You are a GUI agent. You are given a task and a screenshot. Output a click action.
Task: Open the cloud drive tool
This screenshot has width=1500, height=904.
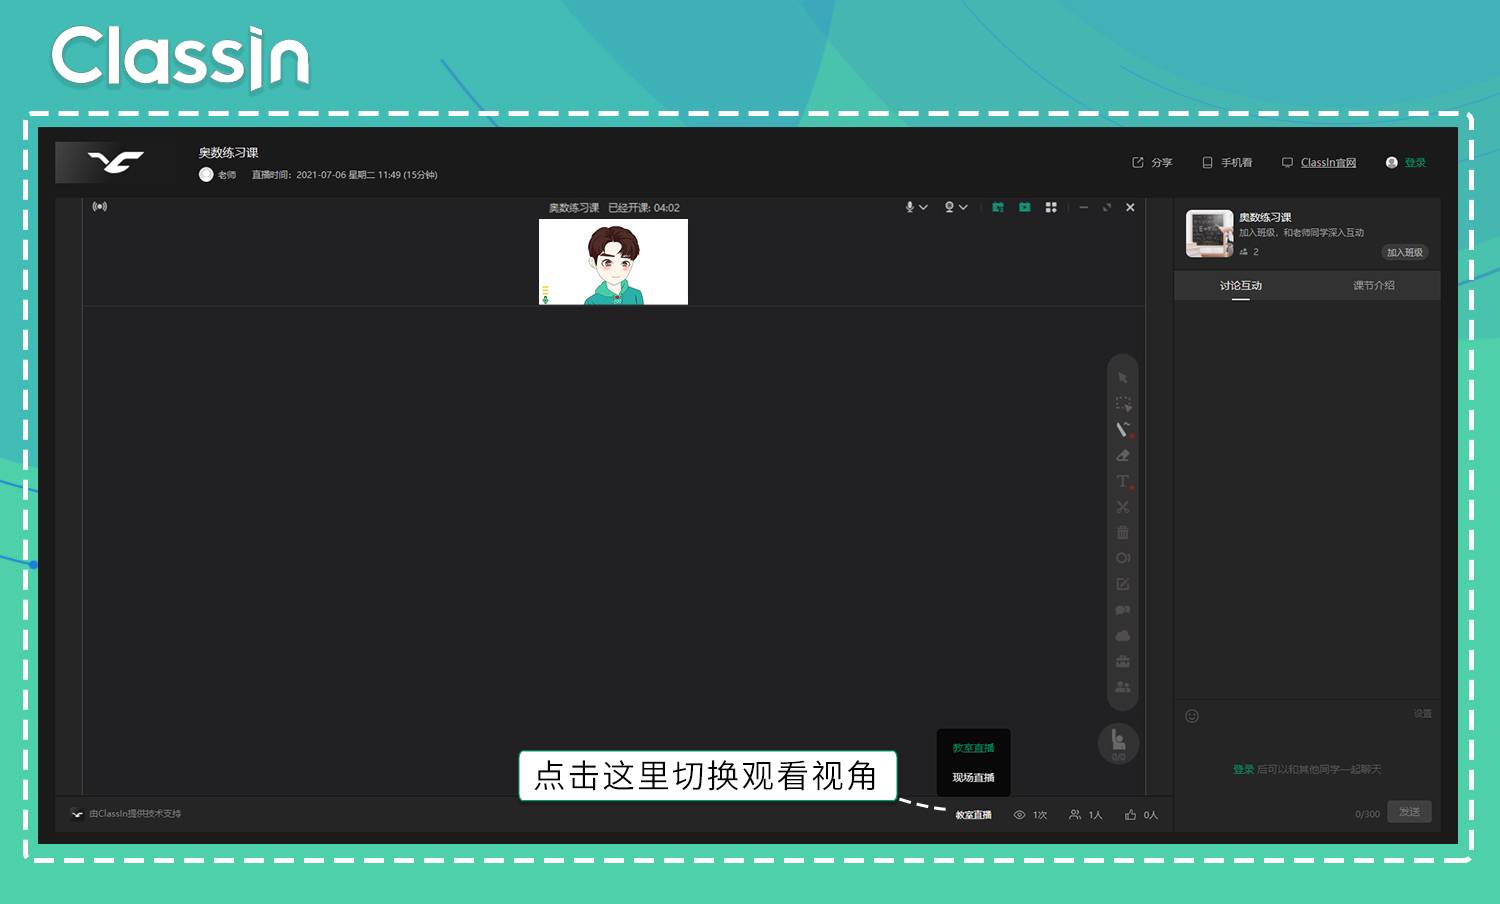point(1123,636)
